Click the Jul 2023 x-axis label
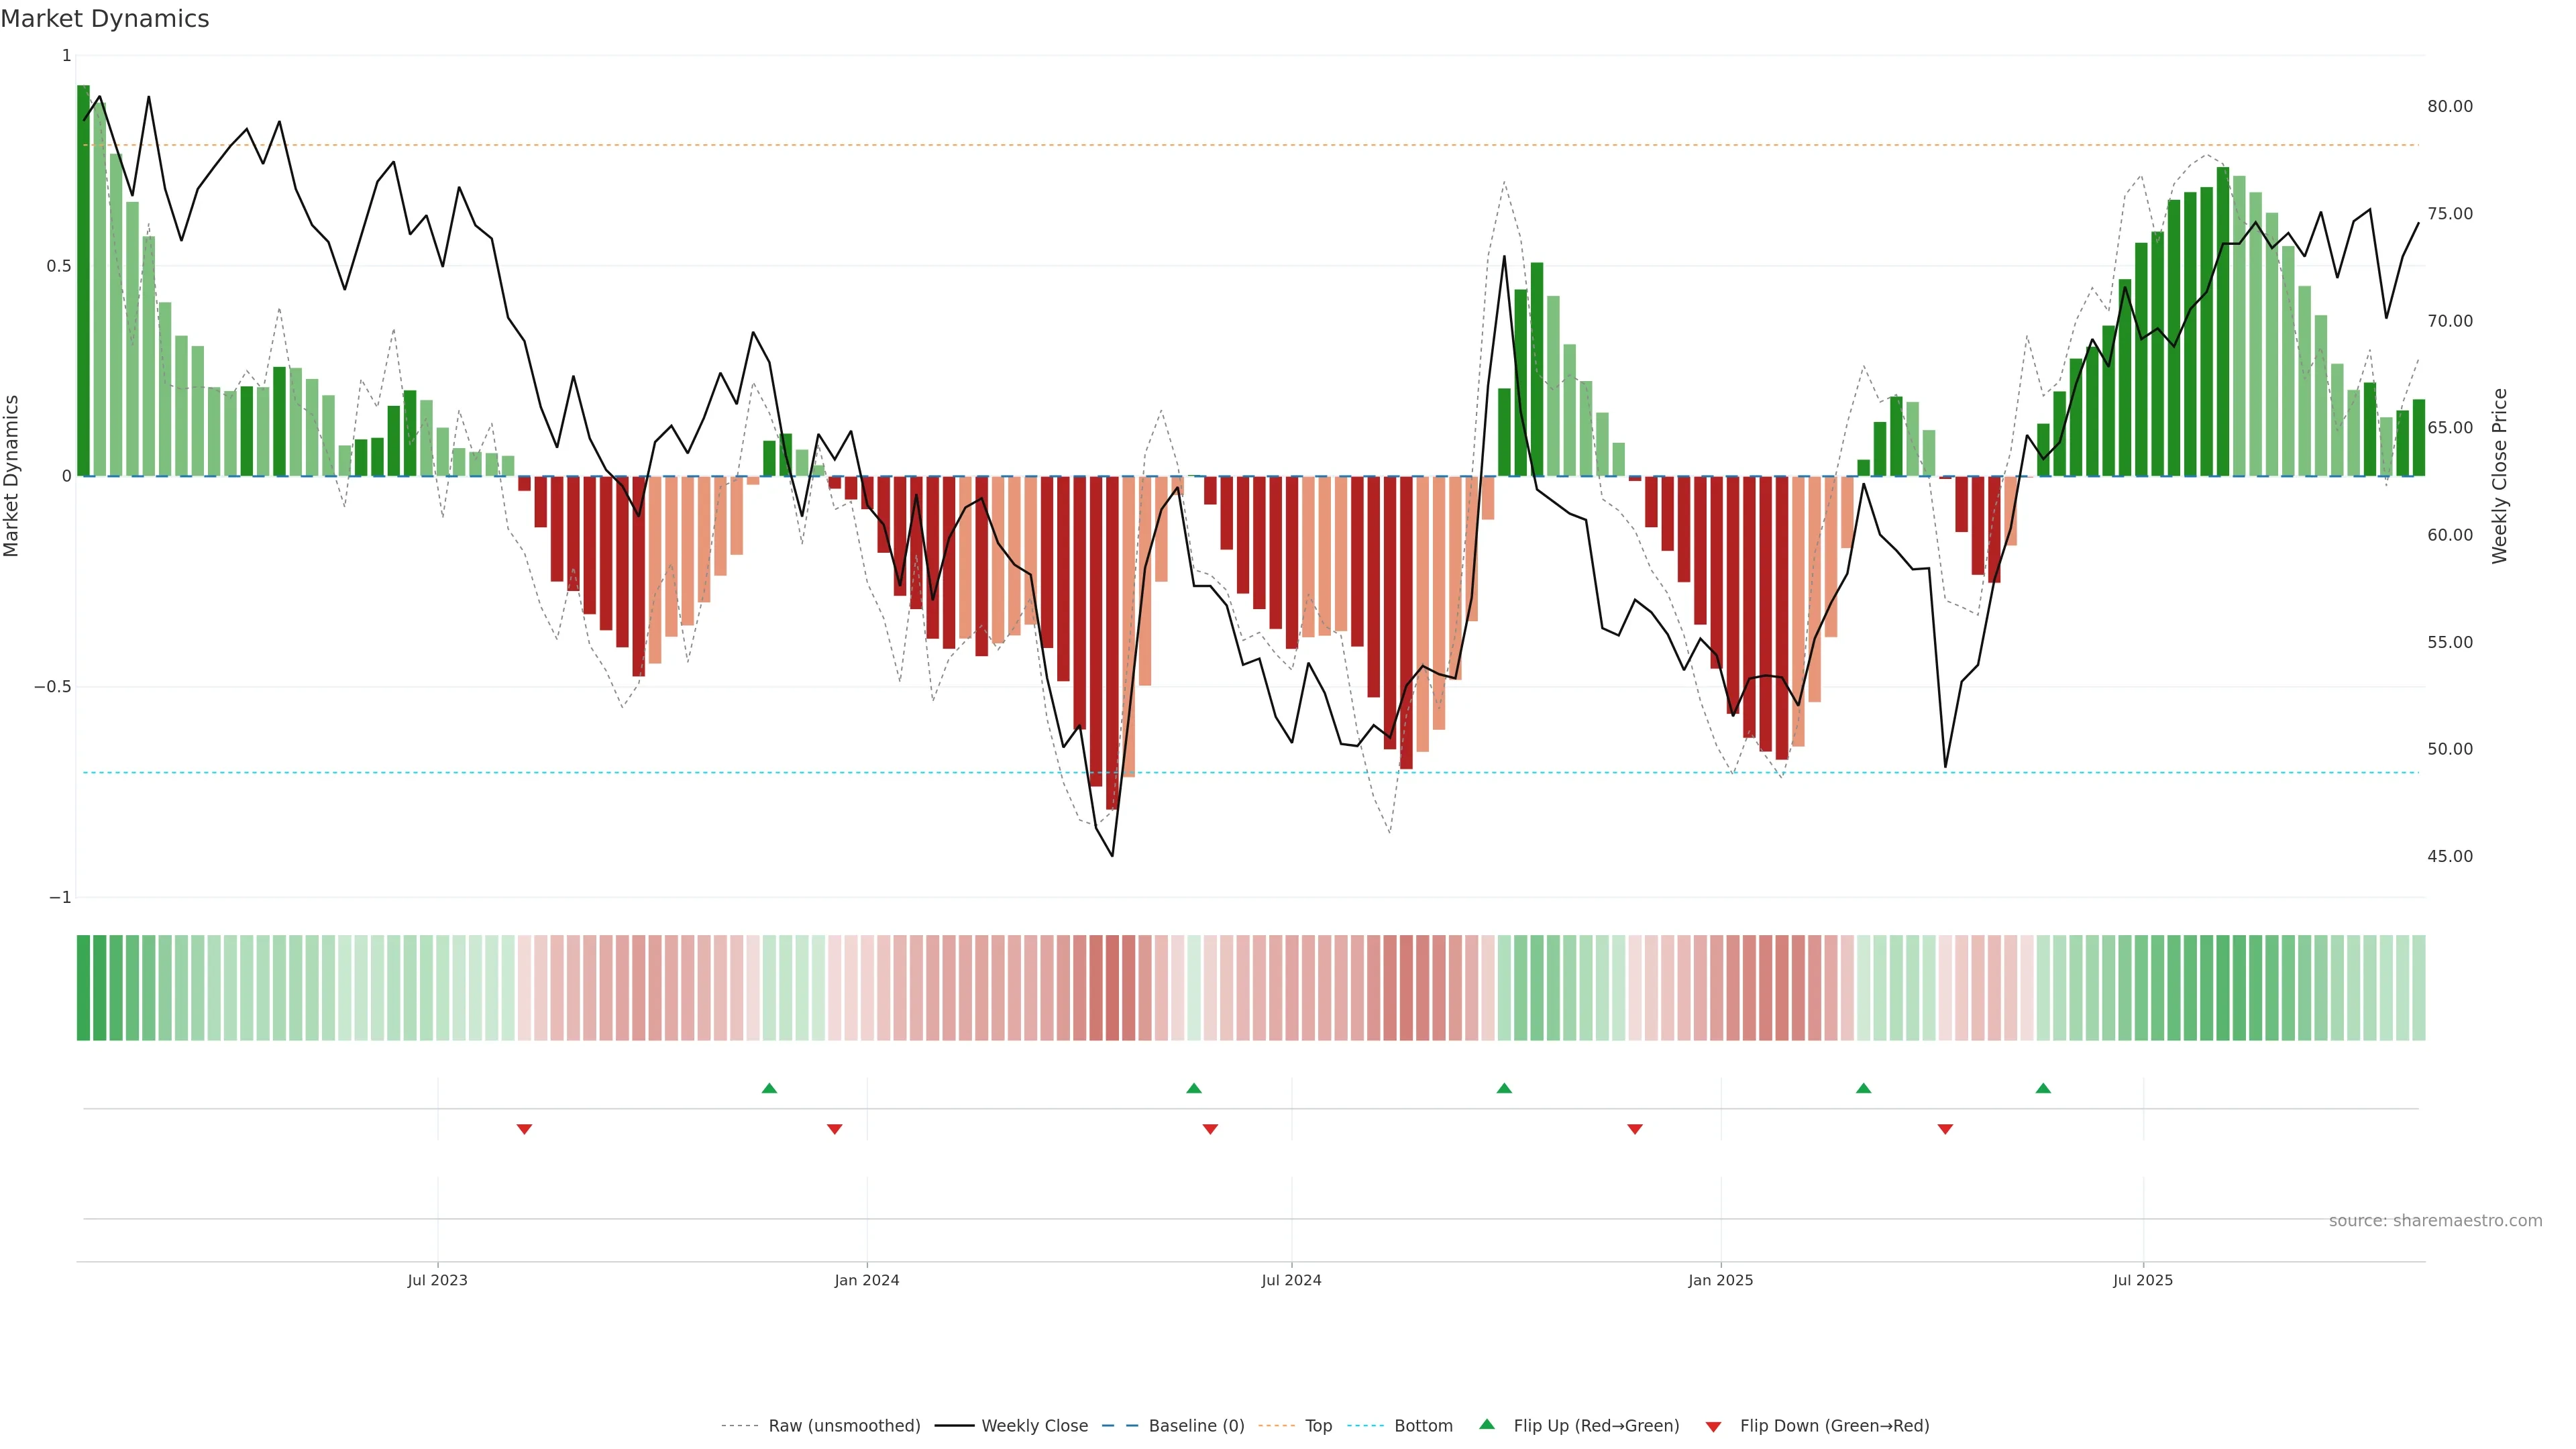The image size is (2576, 1449). (x=437, y=1280)
